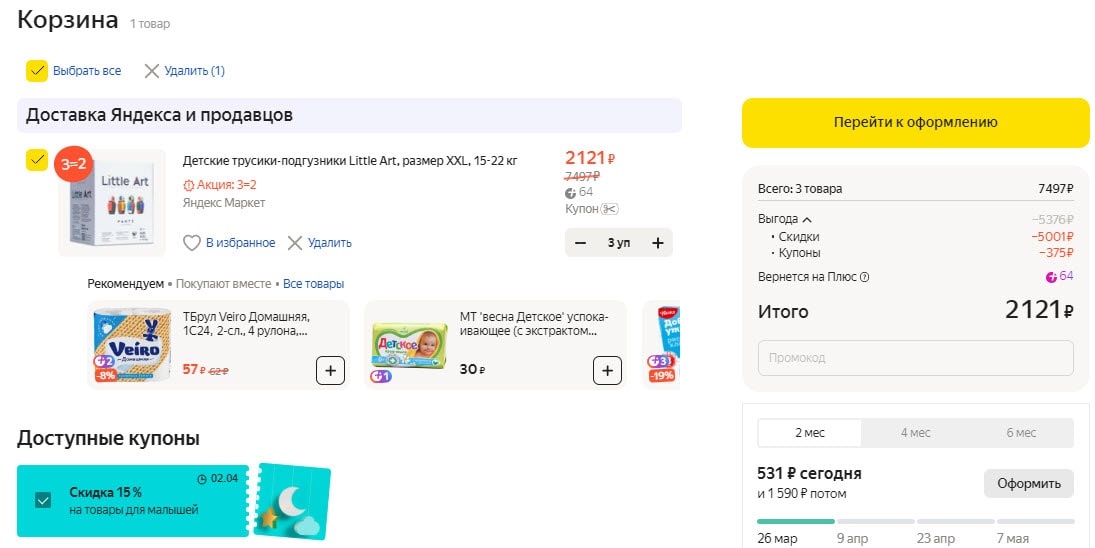The height and width of the screenshot is (548, 1095).
Task: Decrease diaper quantity with minus button
Action: click(x=581, y=243)
